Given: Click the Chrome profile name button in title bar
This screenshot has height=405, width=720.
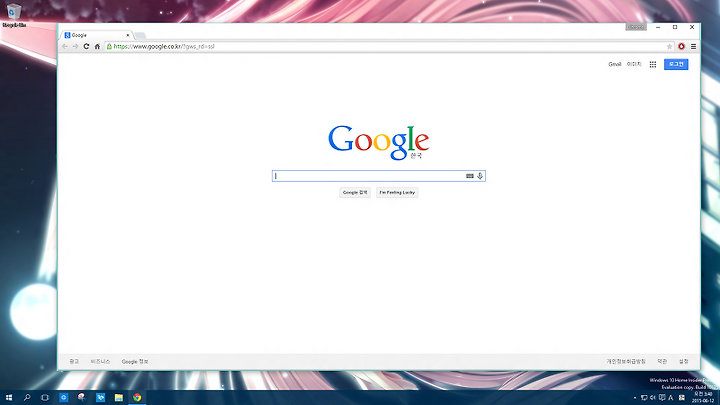Looking at the screenshot, I should [636, 27].
